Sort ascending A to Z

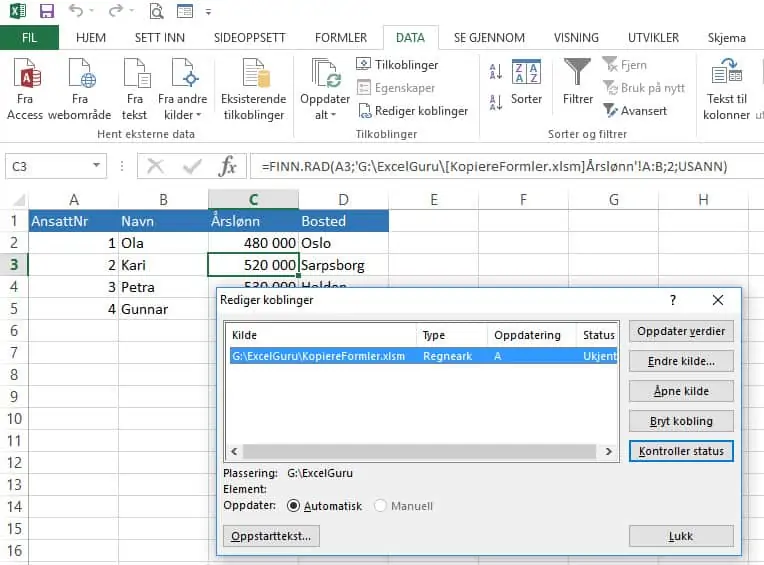point(496,72)
